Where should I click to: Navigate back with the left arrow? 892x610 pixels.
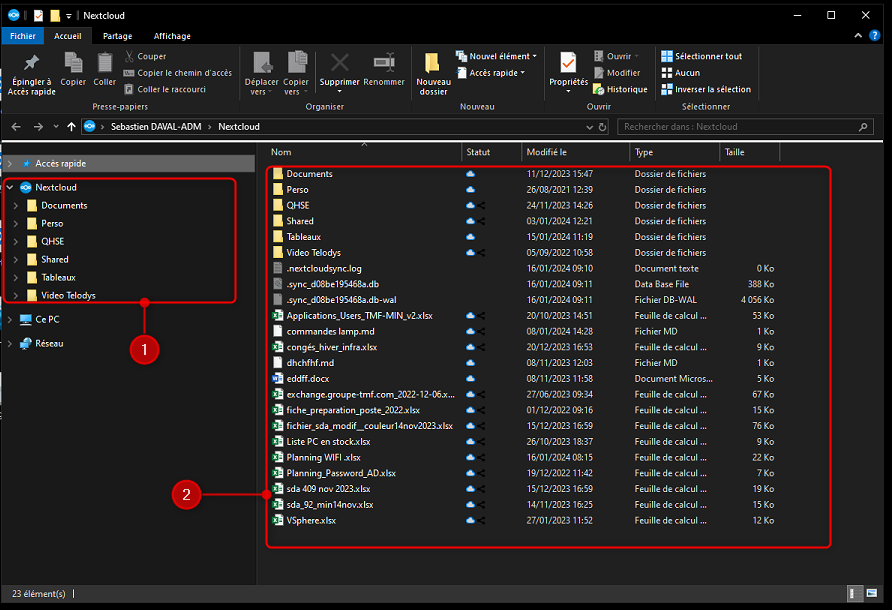16,127
